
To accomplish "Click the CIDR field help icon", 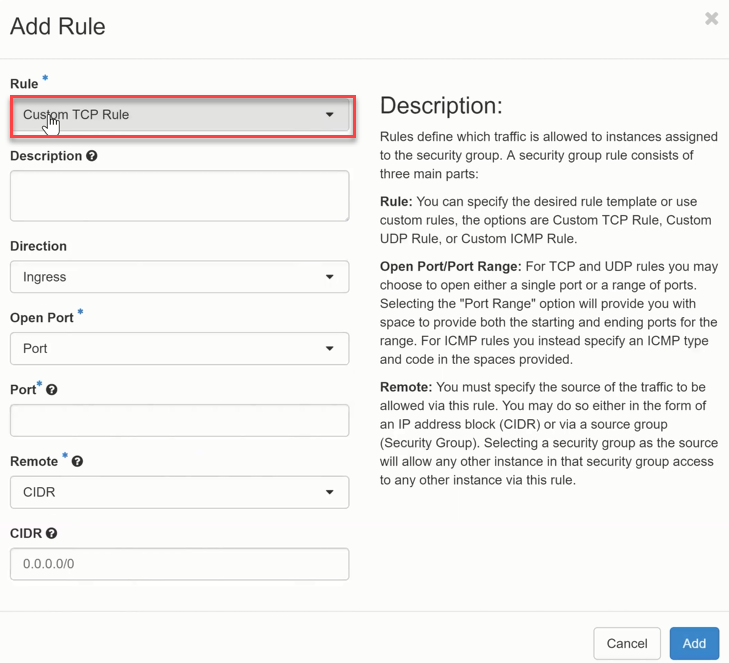I will (x=51, y=534).
